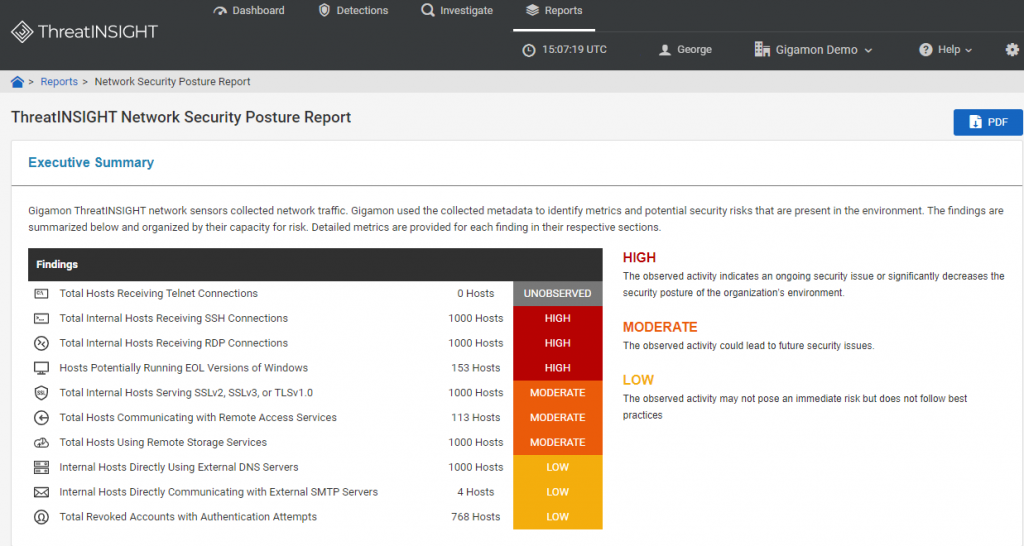1024x546 pixels.
Task: Download the report as PDF
Action: click(987, 122)
